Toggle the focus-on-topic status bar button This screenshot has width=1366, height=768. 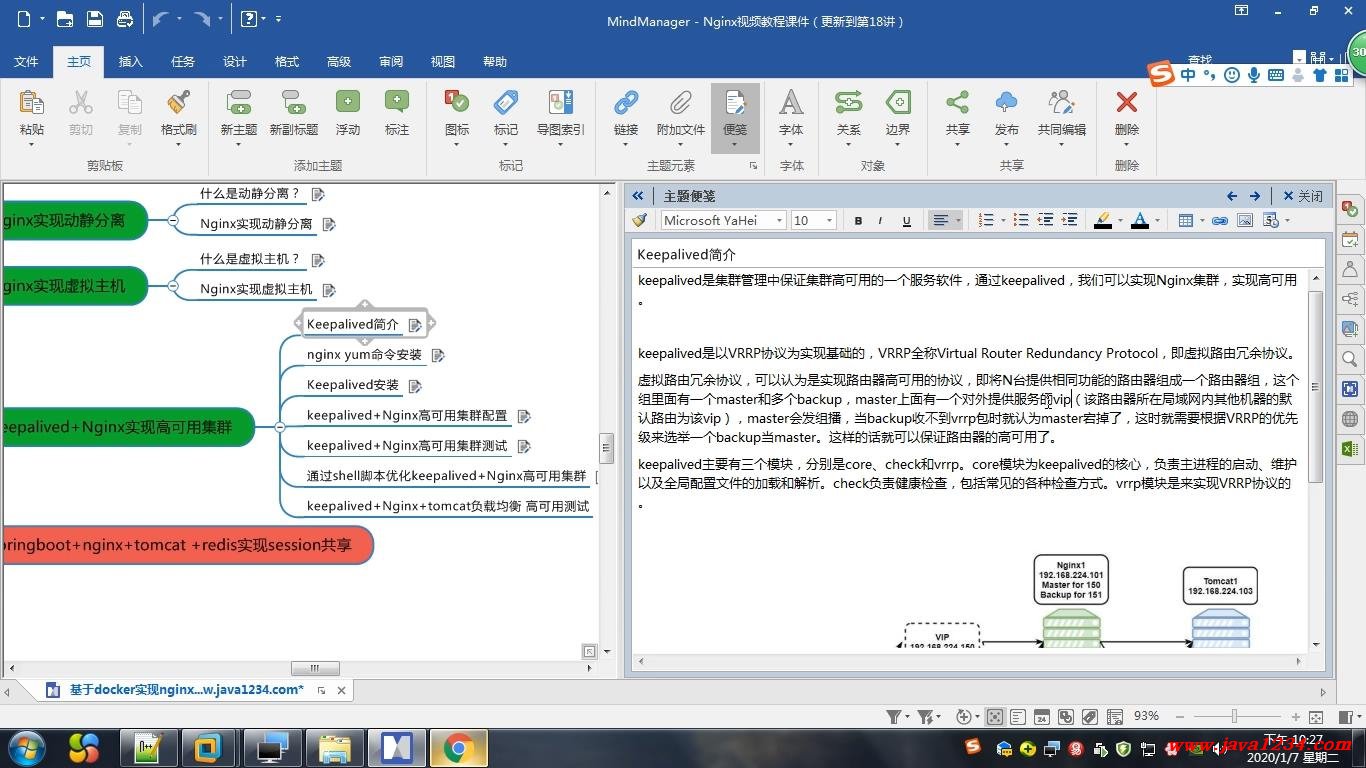tap(995, 717)
